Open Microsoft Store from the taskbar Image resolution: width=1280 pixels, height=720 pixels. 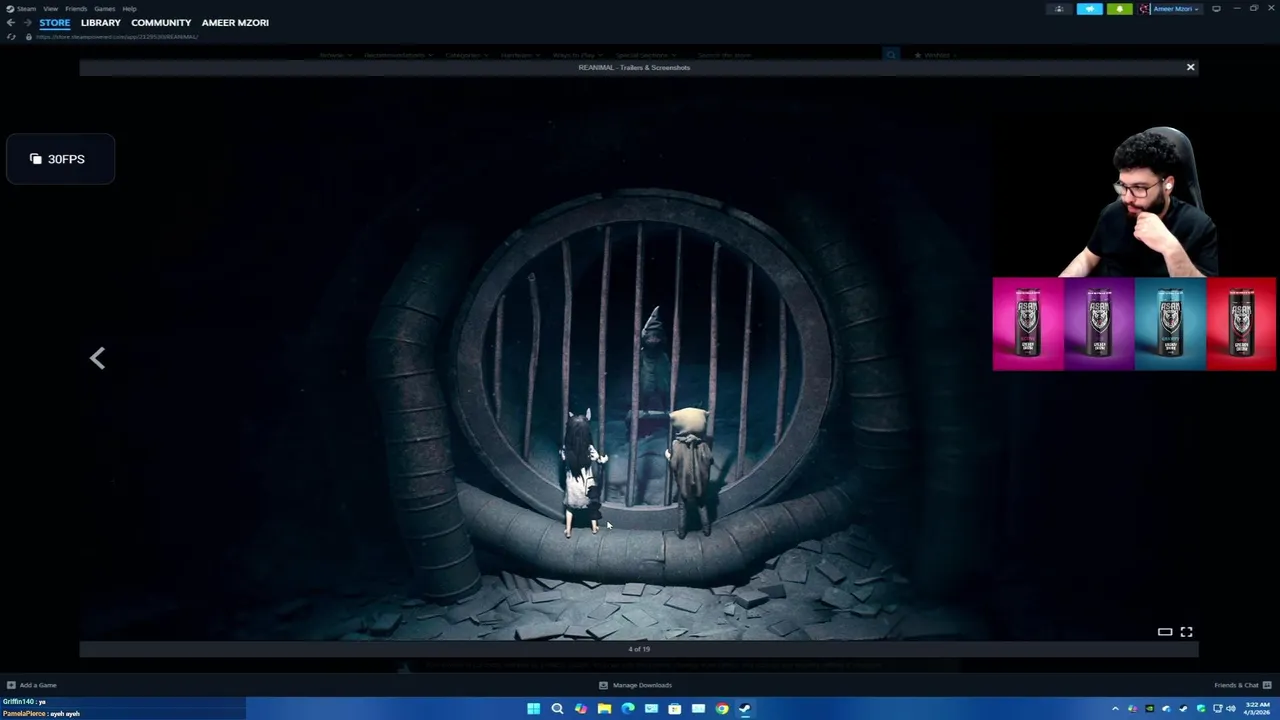pyautogui.click(x=675, y=709)
